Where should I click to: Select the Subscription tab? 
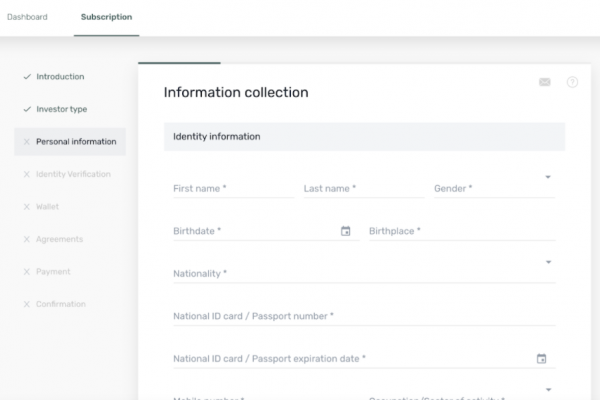click(x=106, y=17)
